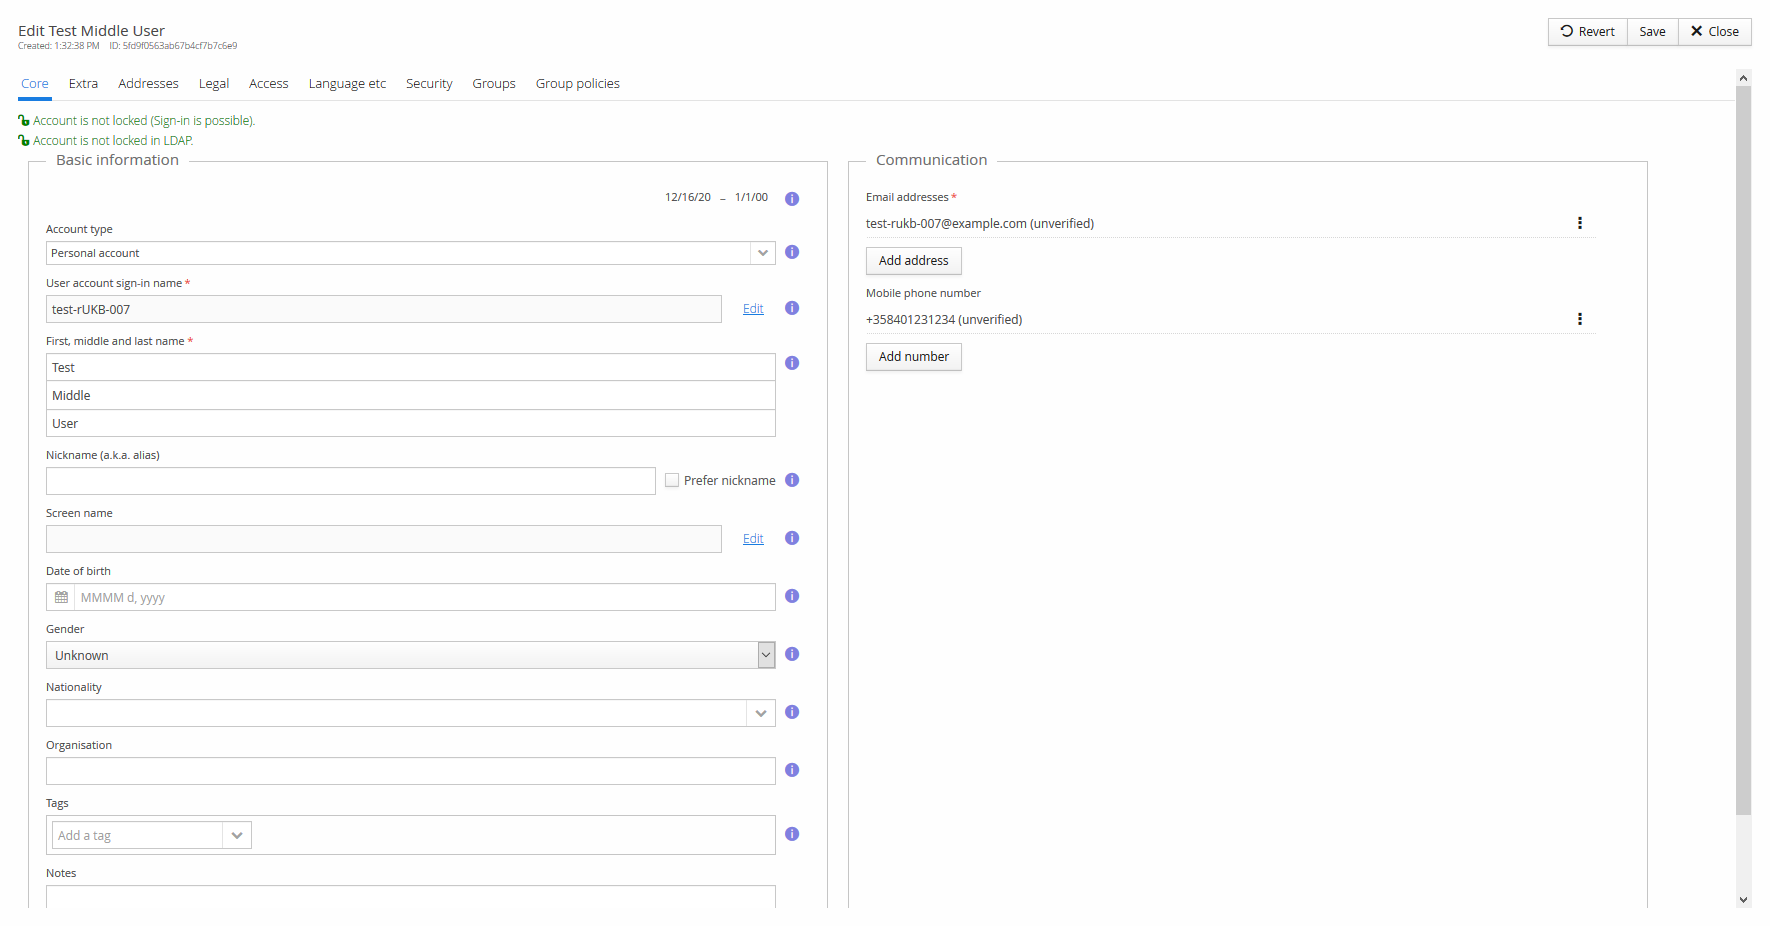Open calendar picker for Date of birth

(61, 597)
